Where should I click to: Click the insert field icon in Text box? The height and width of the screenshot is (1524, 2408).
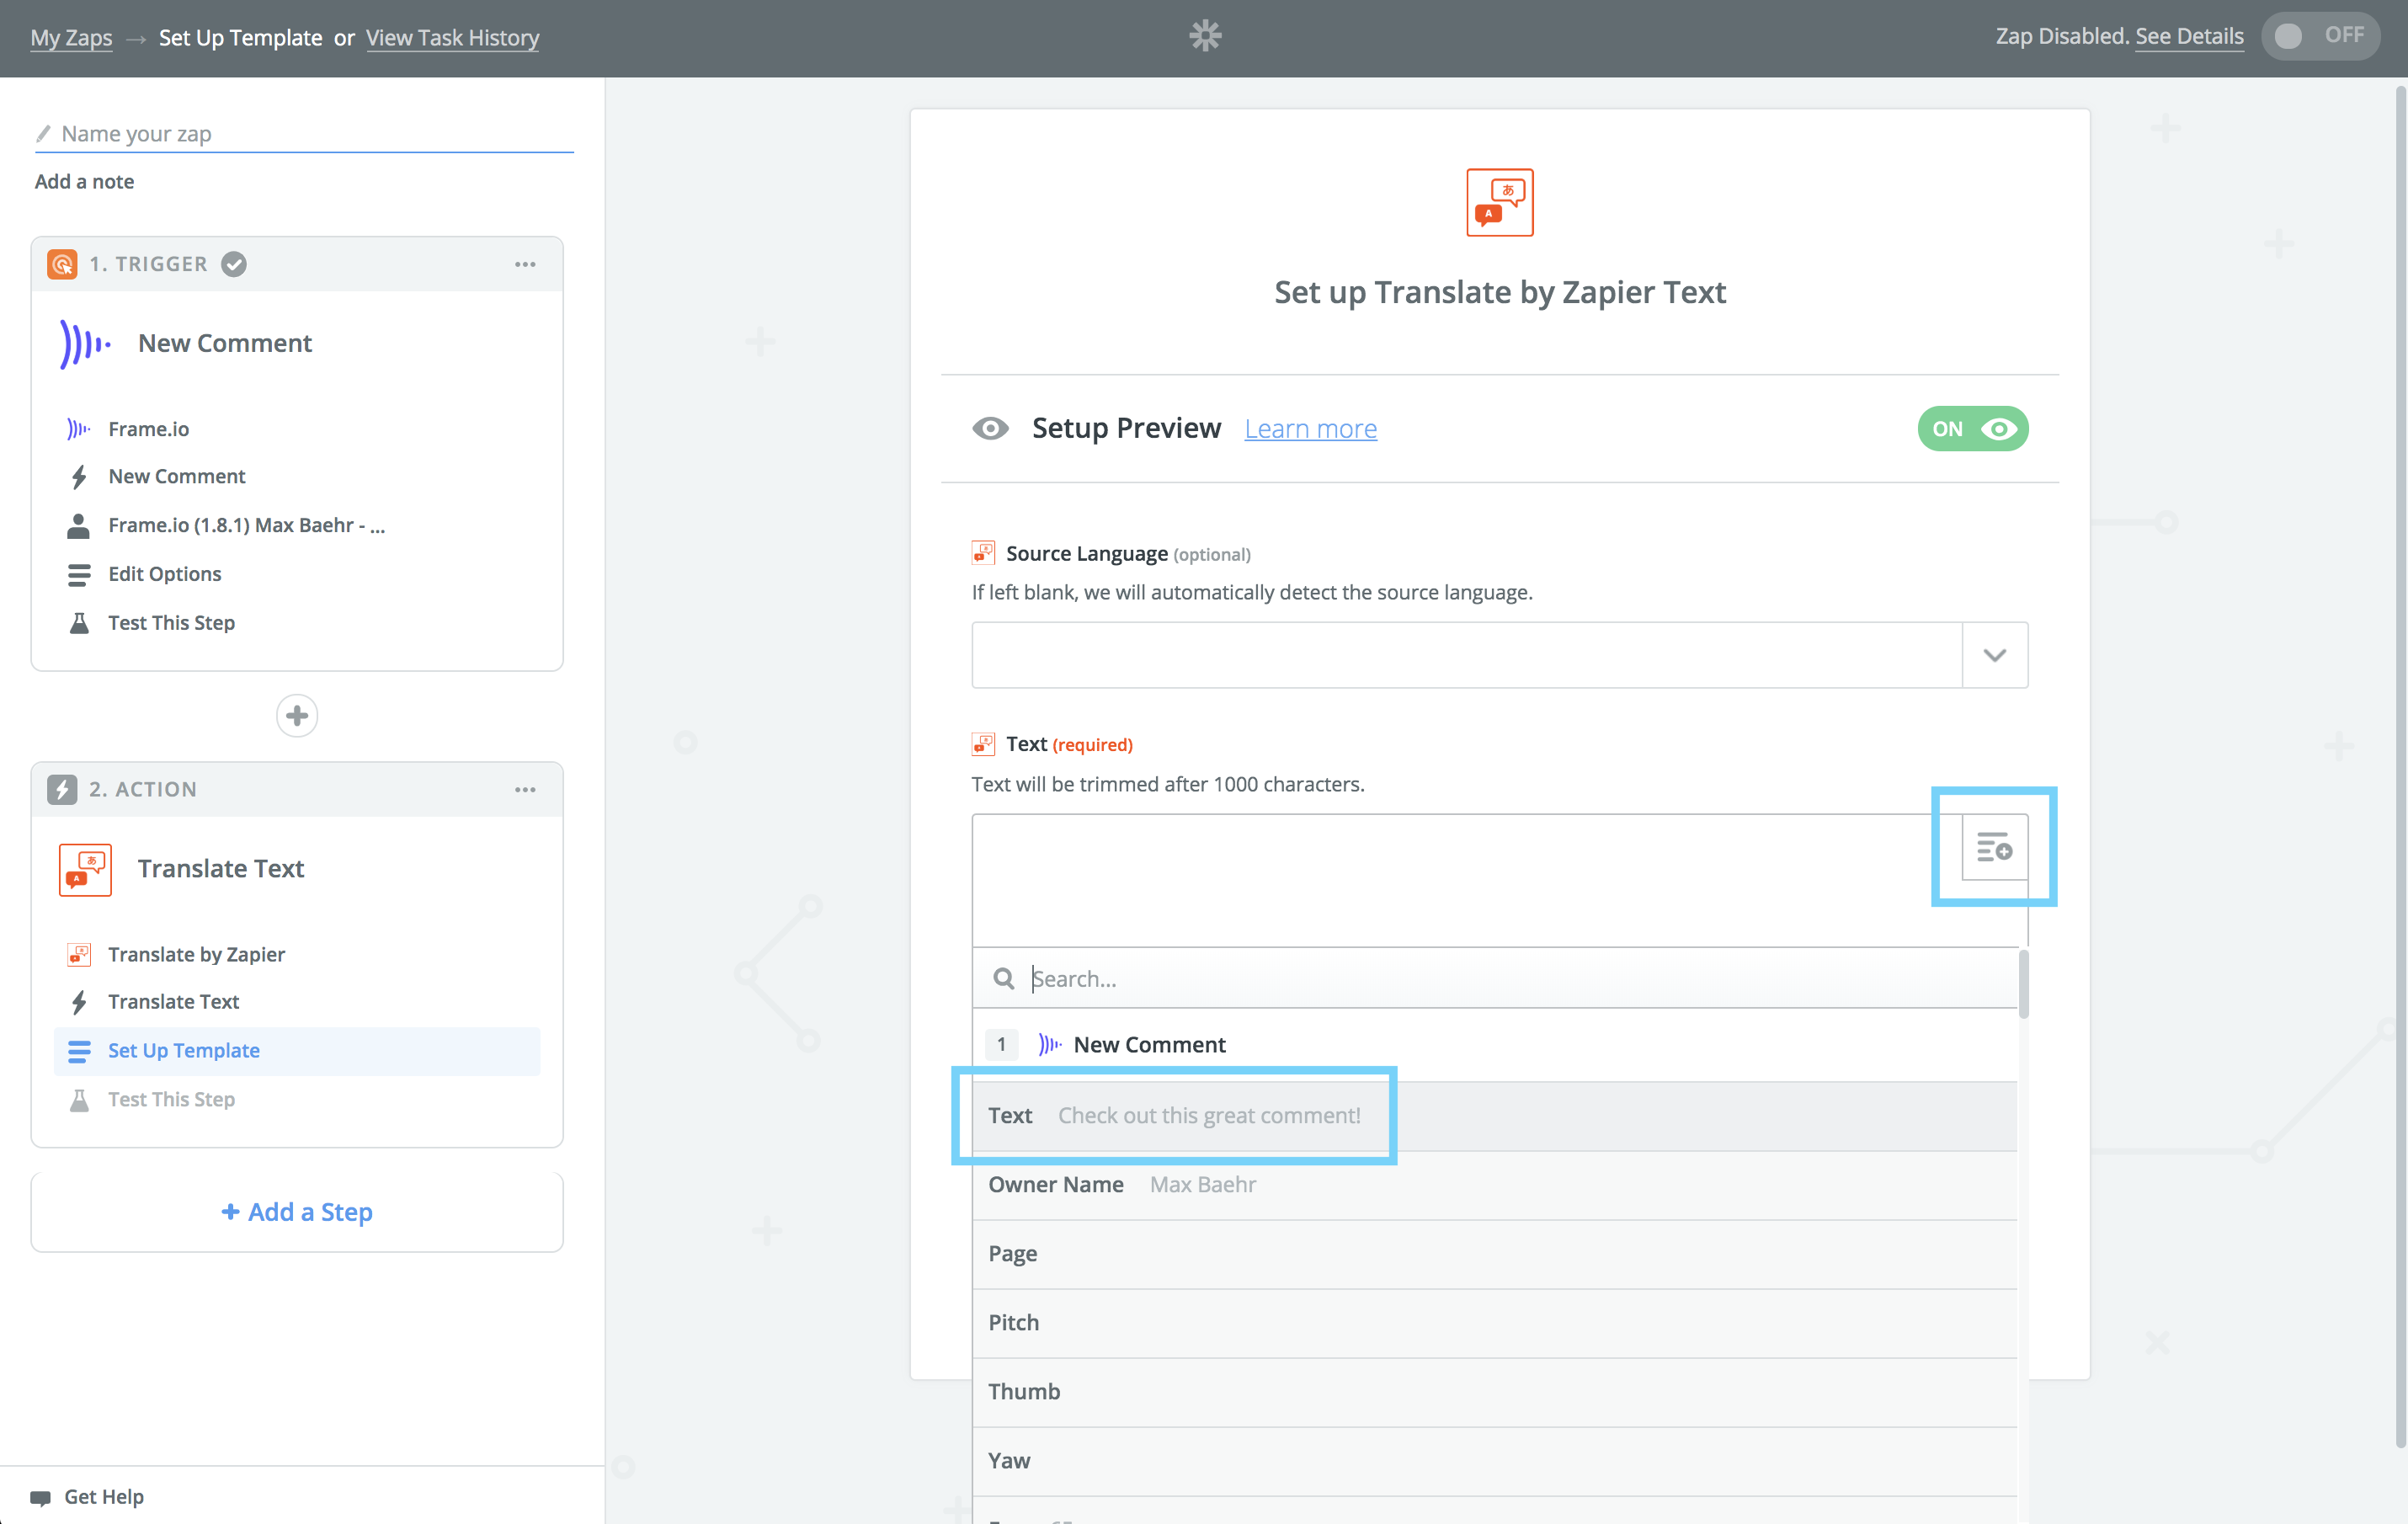tap(1994, 848)
